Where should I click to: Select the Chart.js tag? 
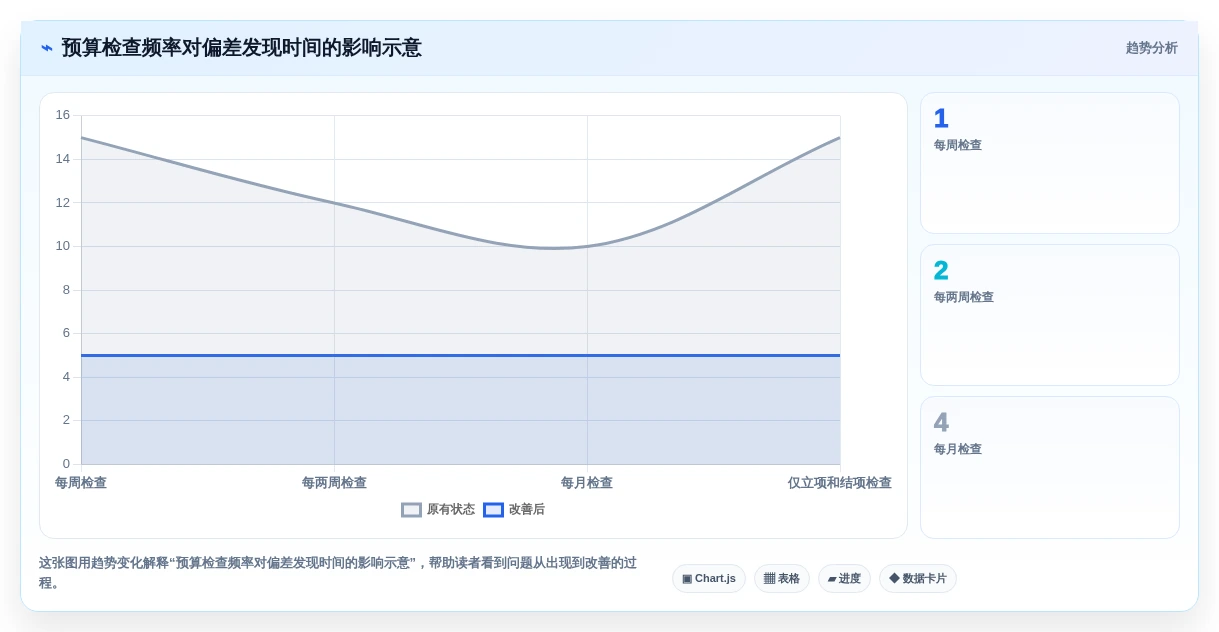(x=709, y=578)
